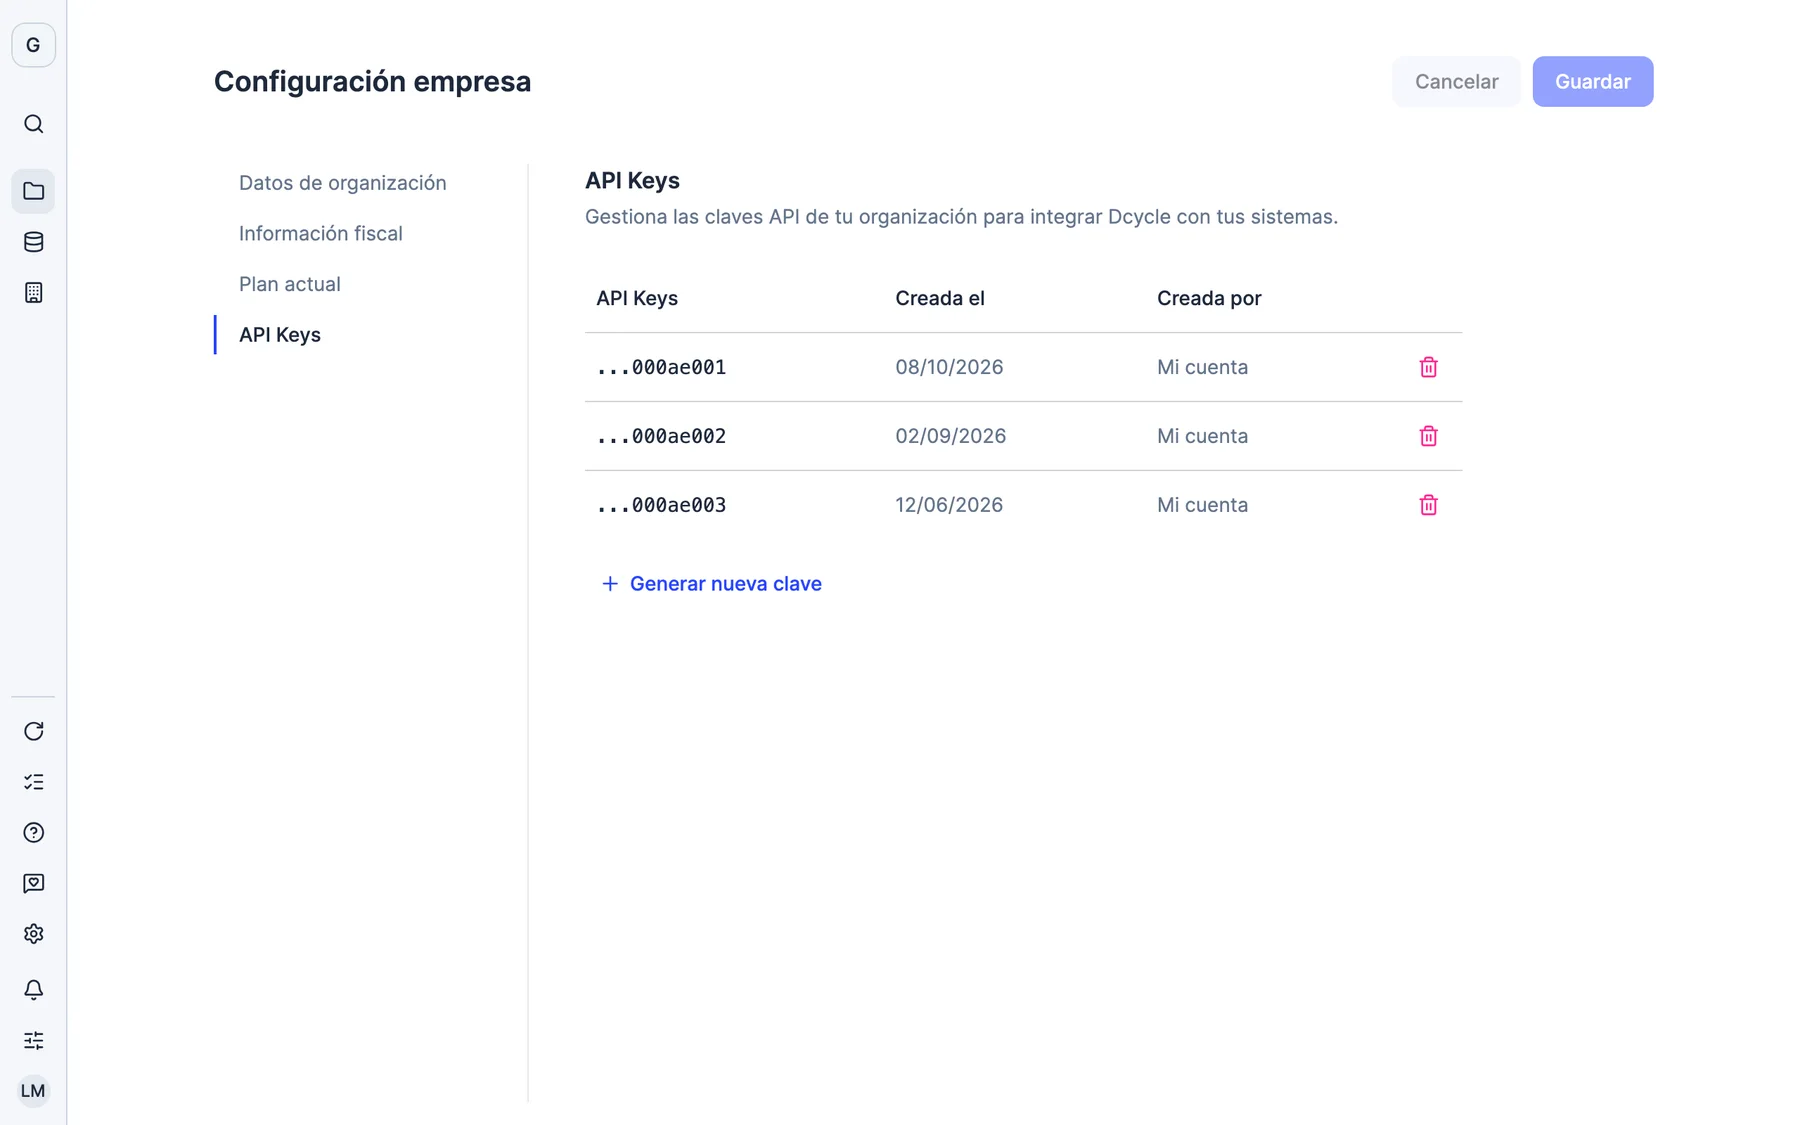Click the key text ...000ae003
1800x1125 pixels.
click(x=661, y=505)
